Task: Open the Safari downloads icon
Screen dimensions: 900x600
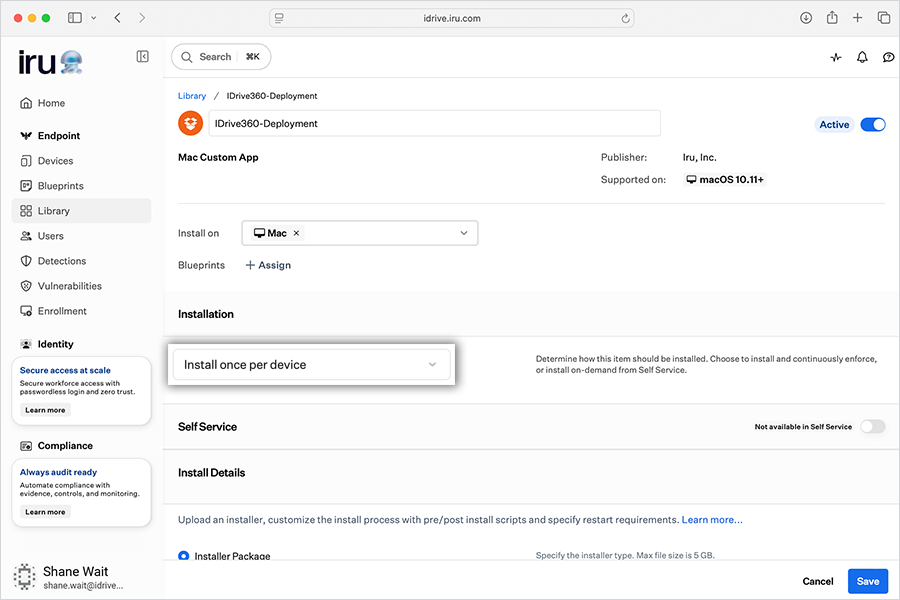Action: 806,18
